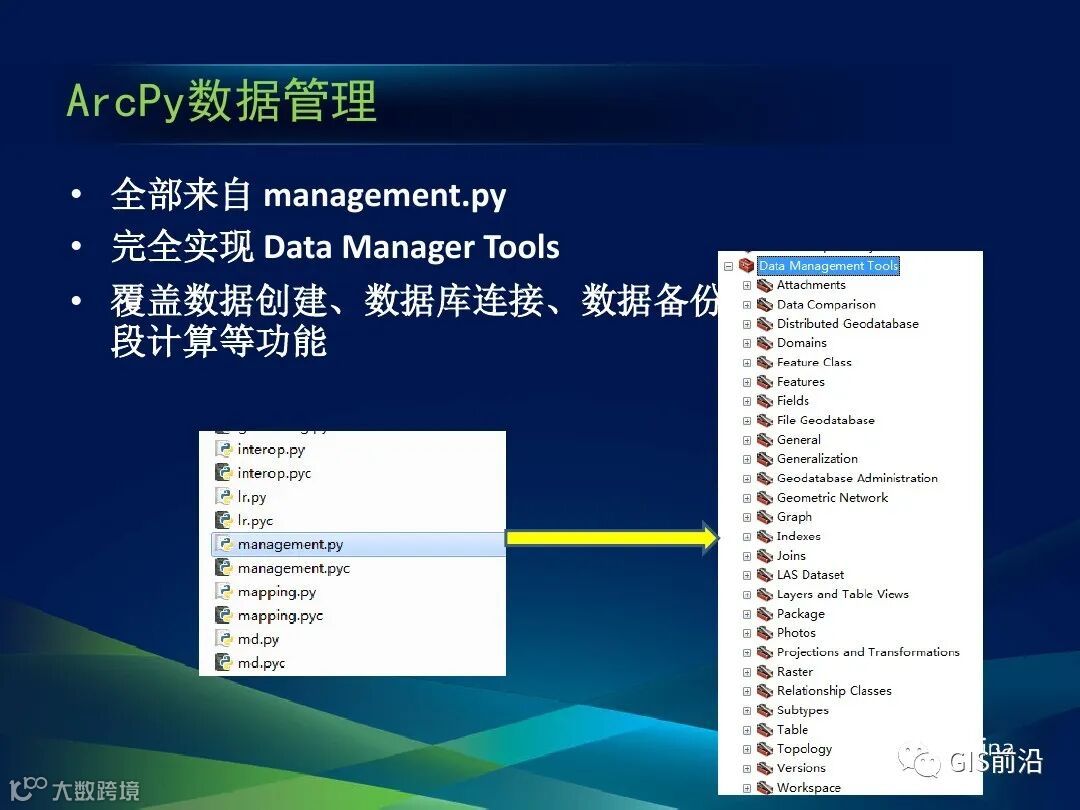This screenshot has height=810, width=1080.
Task: Click the Fields toolset icon
Action: click(x=765, y=401)
